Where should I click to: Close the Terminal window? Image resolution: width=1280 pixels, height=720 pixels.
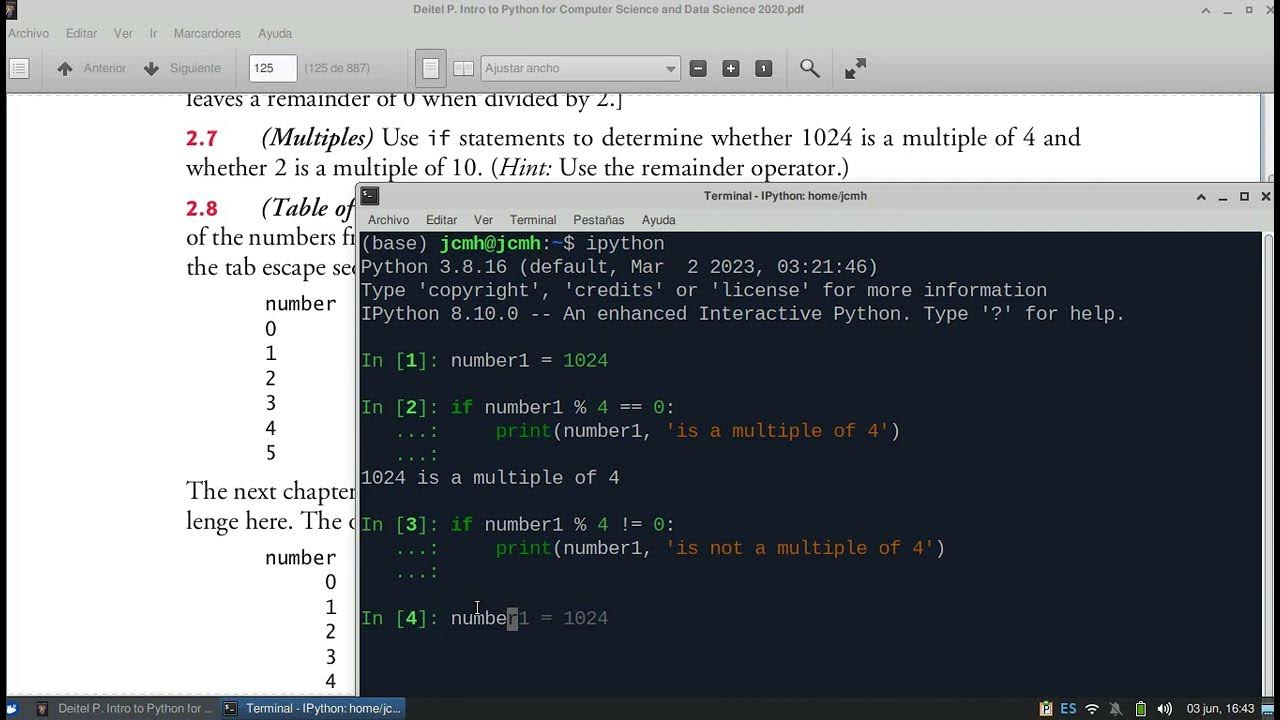(1266, 196)
